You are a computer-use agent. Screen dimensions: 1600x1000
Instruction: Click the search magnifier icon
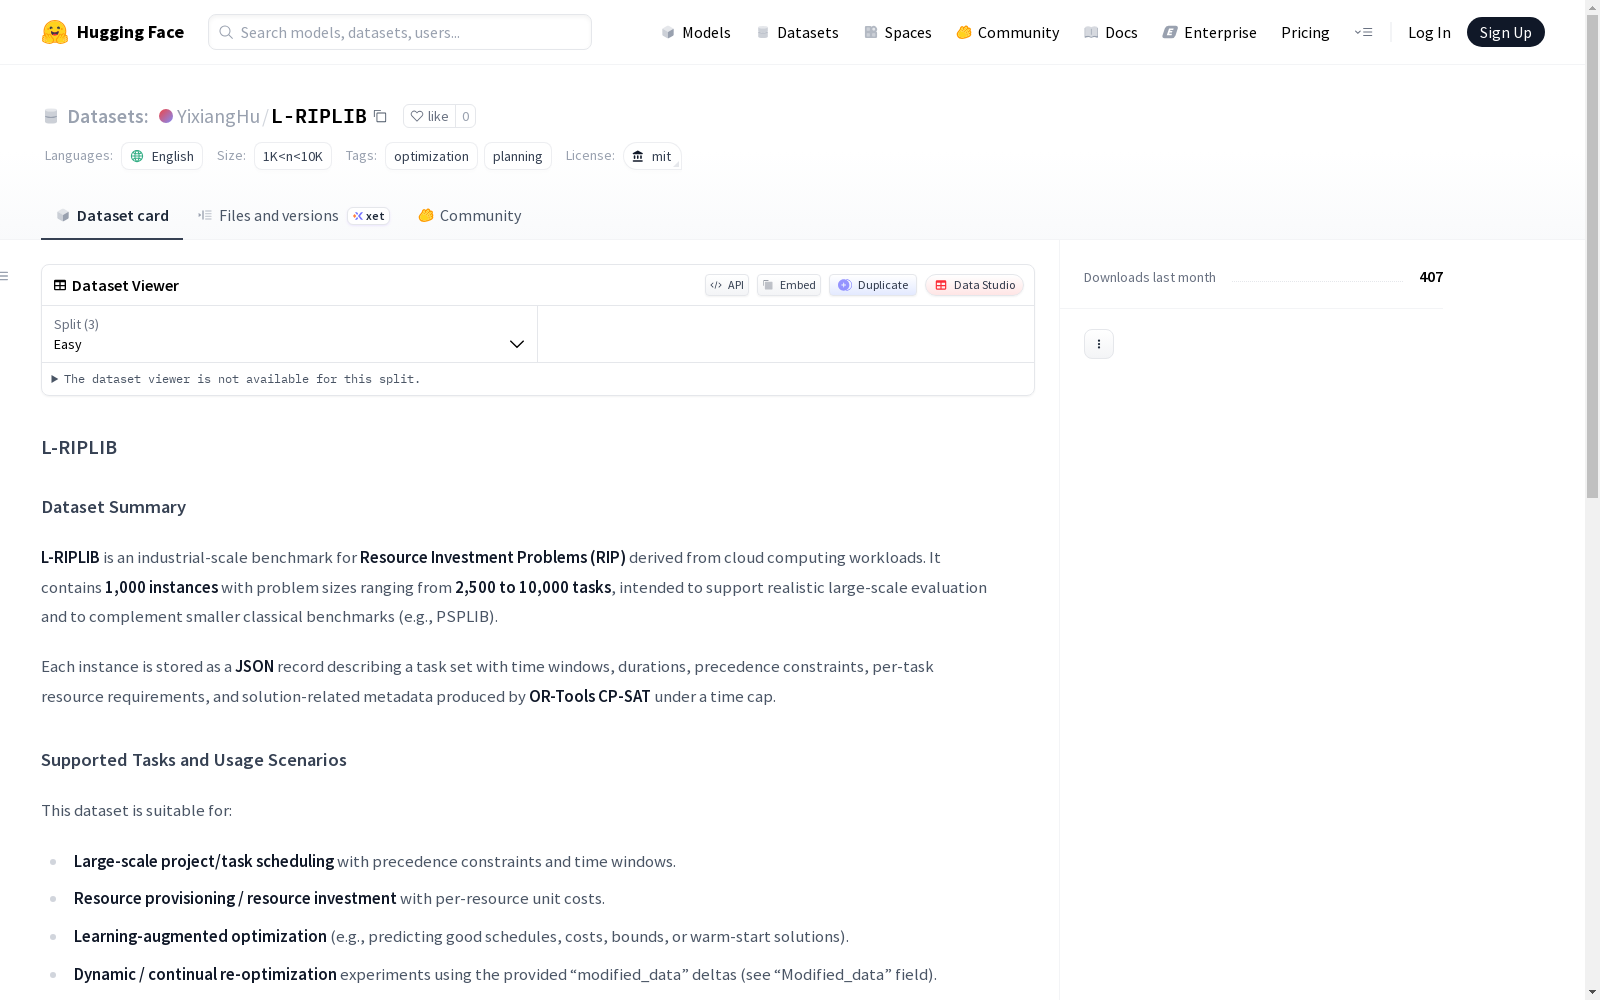tap(226, 32)
